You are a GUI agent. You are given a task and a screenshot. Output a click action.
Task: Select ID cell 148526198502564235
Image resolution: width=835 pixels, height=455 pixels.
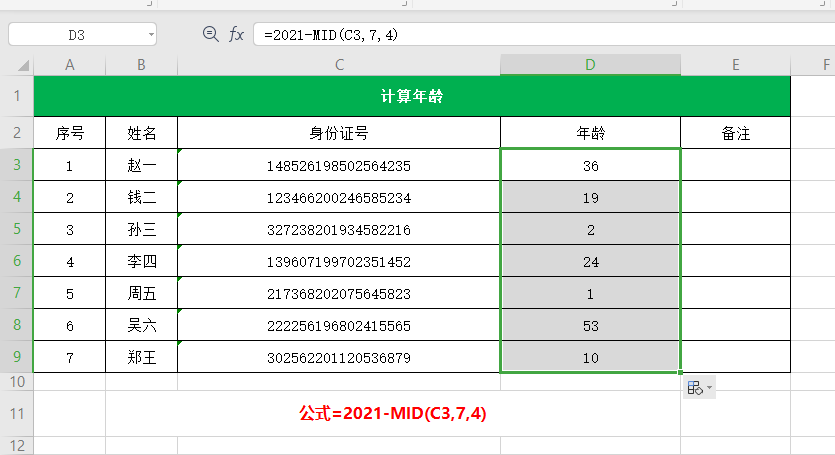339,165
